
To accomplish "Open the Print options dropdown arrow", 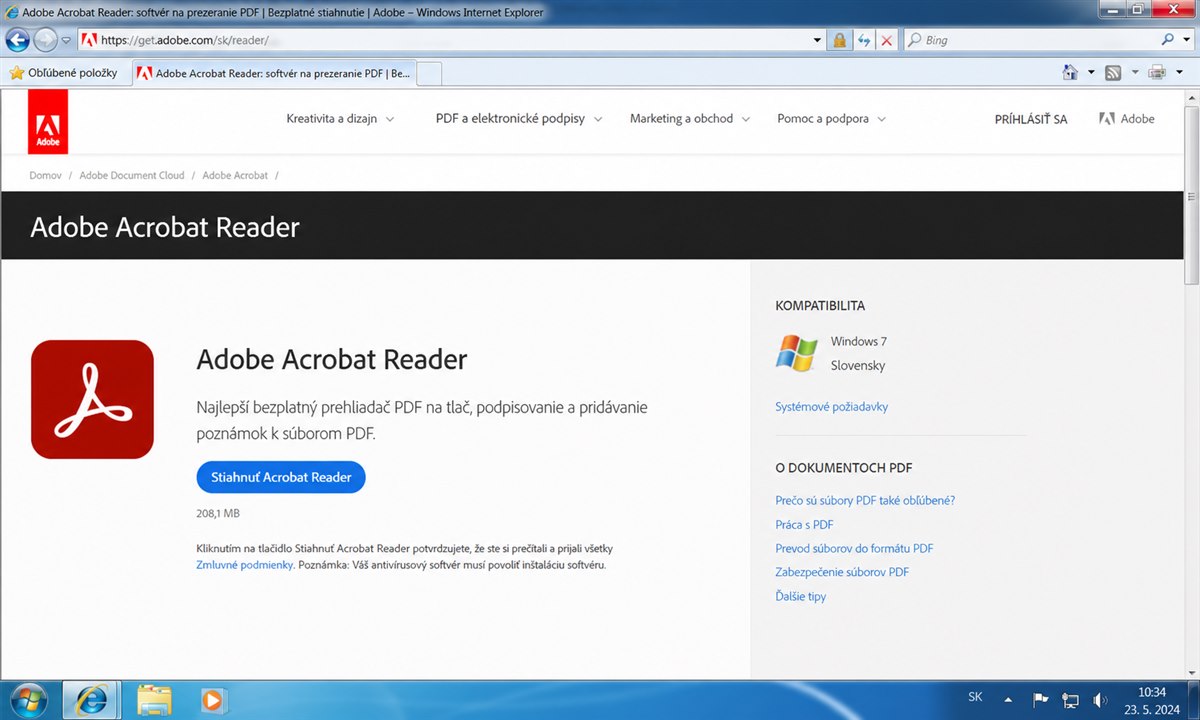I will coord(1180,72).
